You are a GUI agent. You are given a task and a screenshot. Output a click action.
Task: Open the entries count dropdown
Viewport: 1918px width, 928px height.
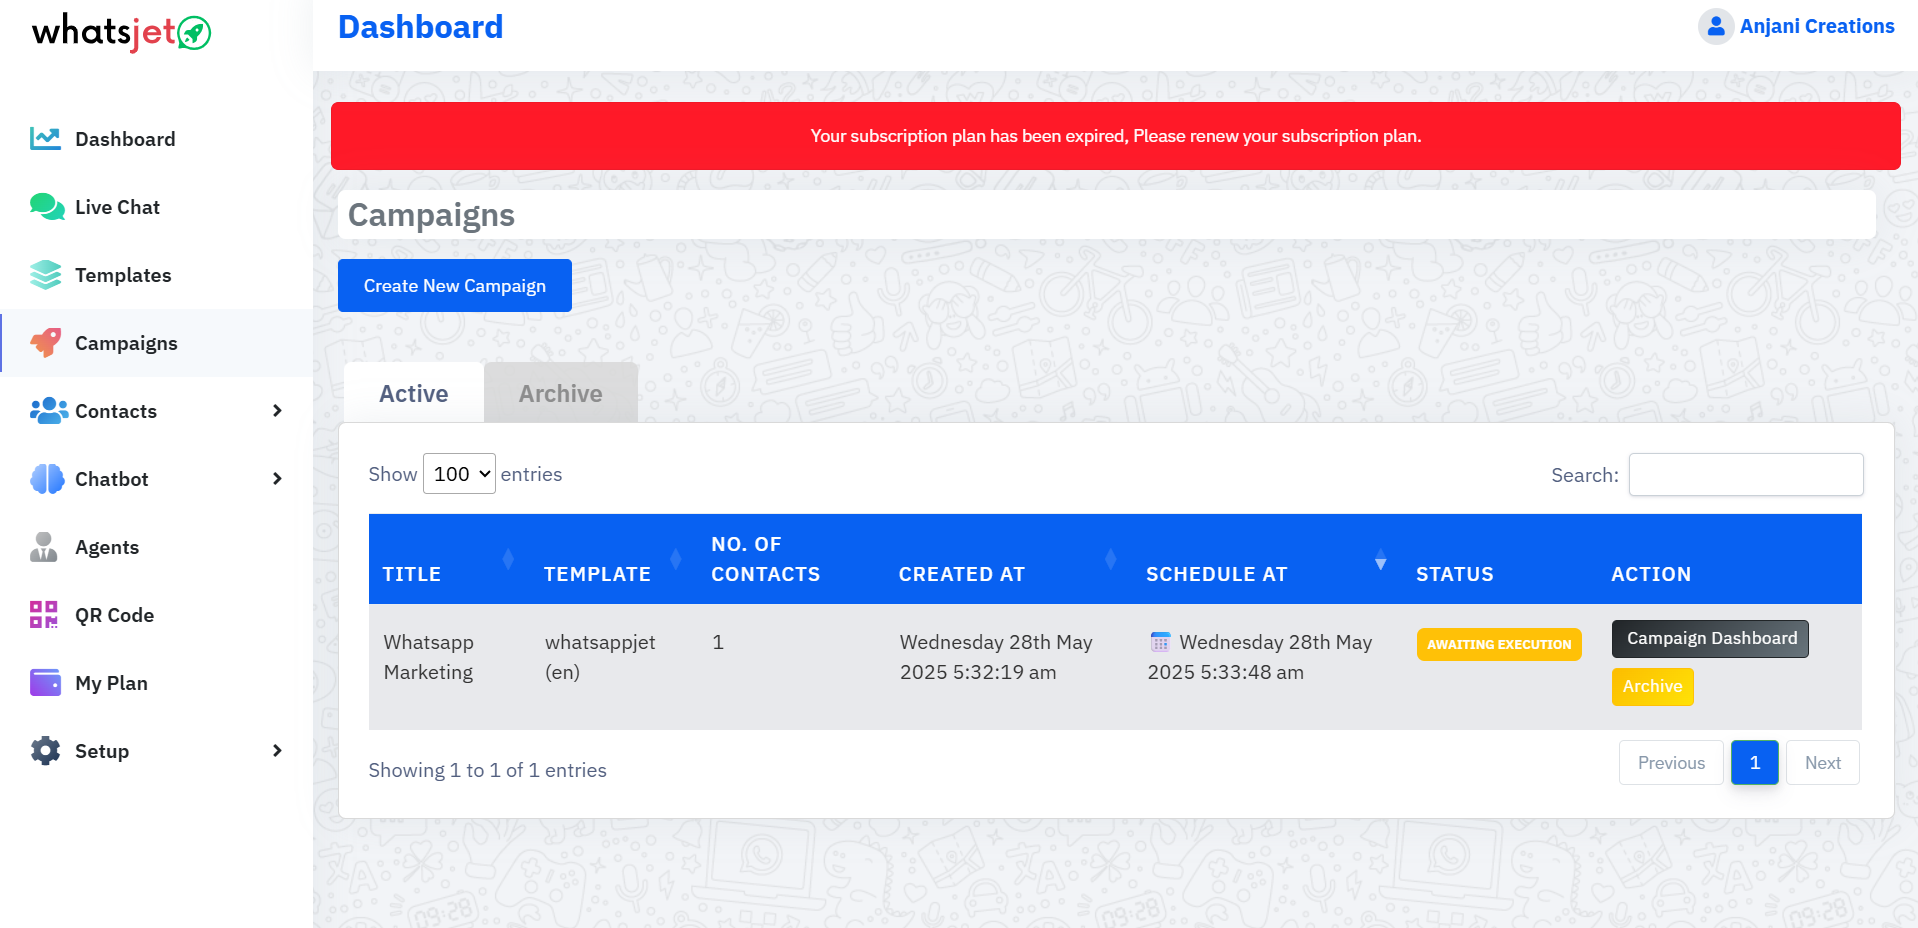coord(459,474)
